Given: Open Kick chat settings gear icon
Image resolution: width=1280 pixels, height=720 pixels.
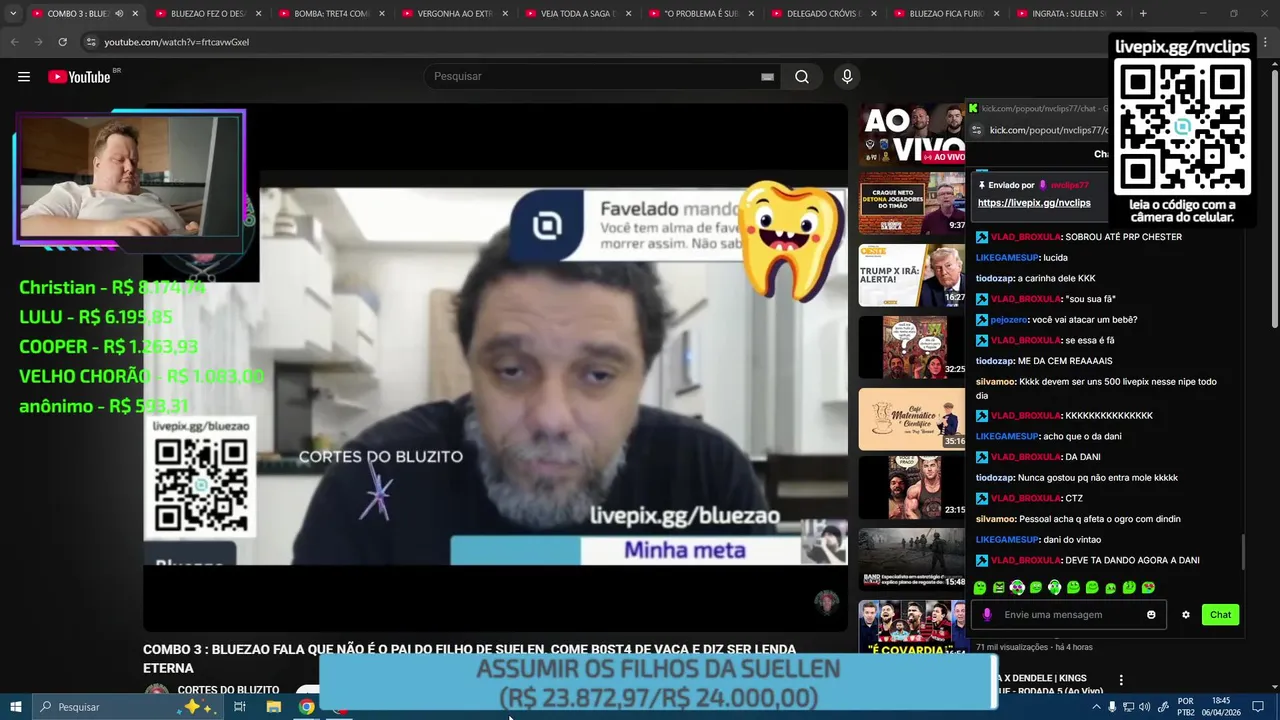Looking at the screenshot, I should click(x=1186, y=615).
